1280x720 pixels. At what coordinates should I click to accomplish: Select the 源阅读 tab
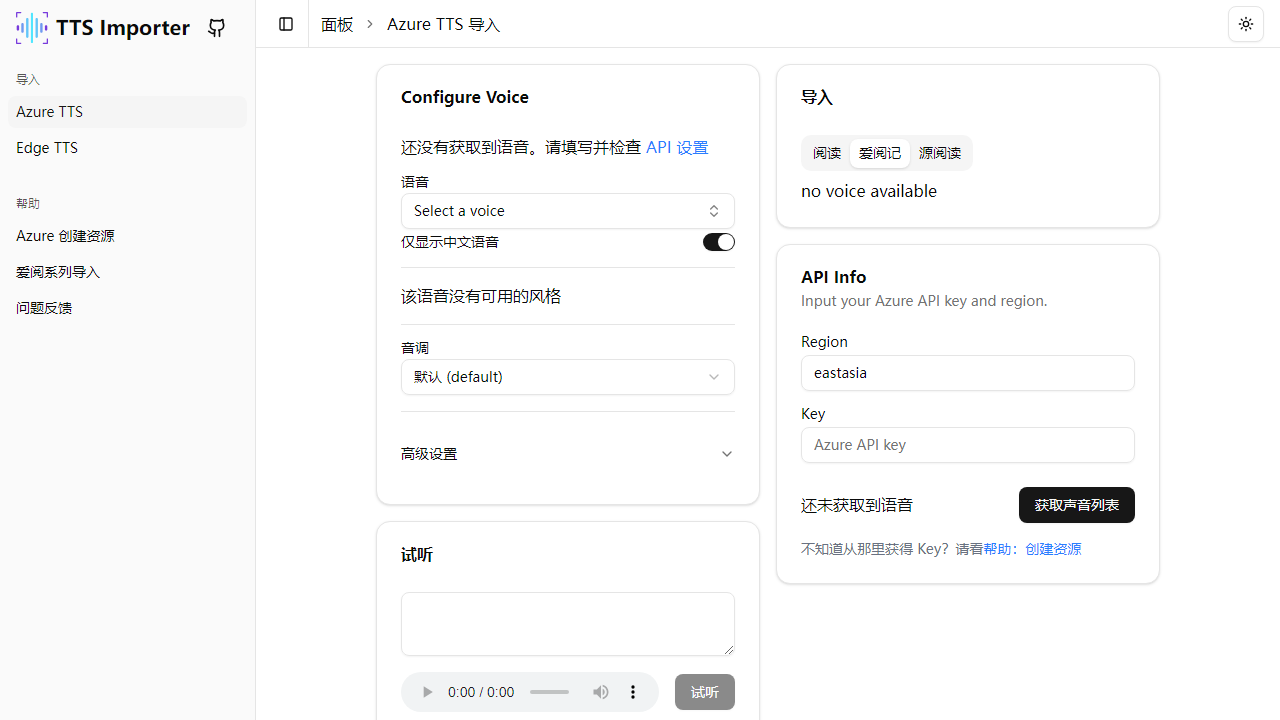tap(940, 153)
